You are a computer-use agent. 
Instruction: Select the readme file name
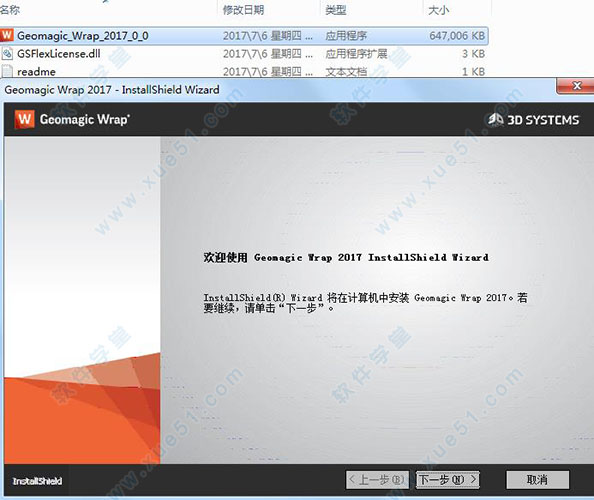pyautogui.click(x=36, y=71)
